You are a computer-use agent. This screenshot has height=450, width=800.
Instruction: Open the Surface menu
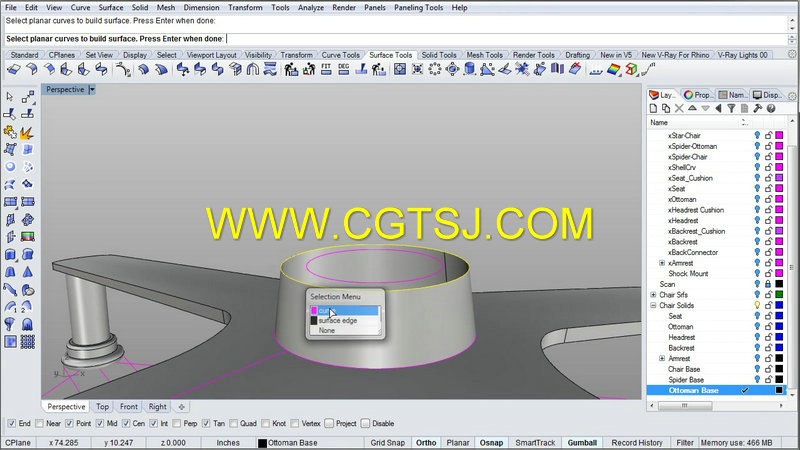[111, 8]
